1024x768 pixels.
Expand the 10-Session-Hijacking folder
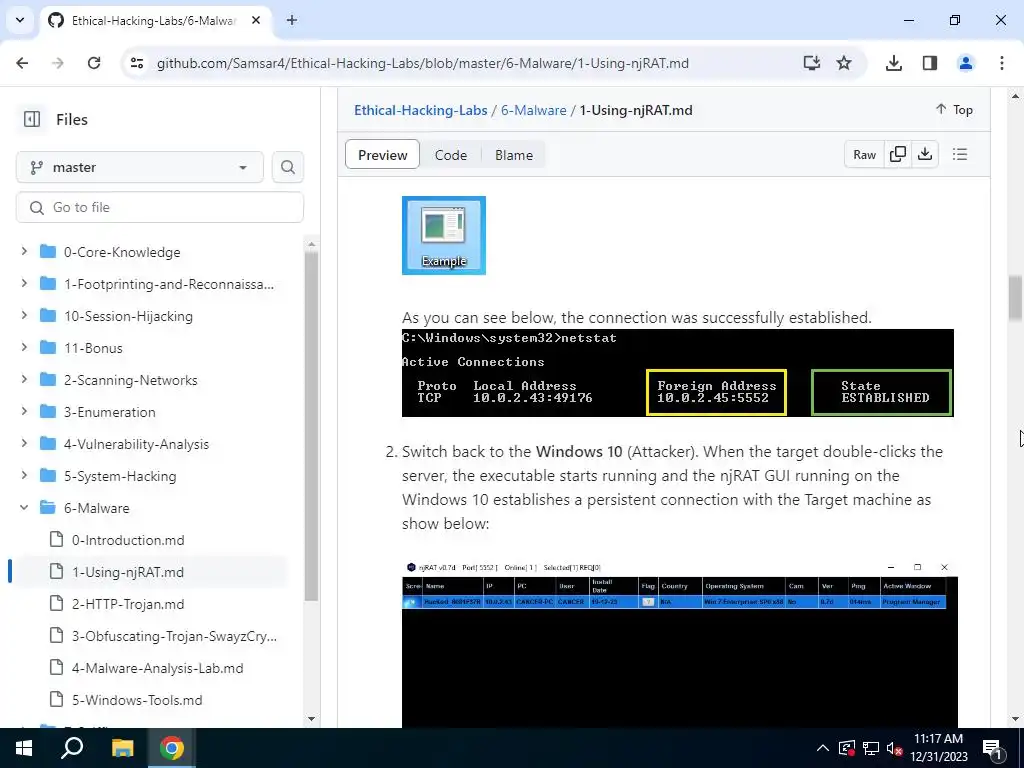click(x=24, y=315)
